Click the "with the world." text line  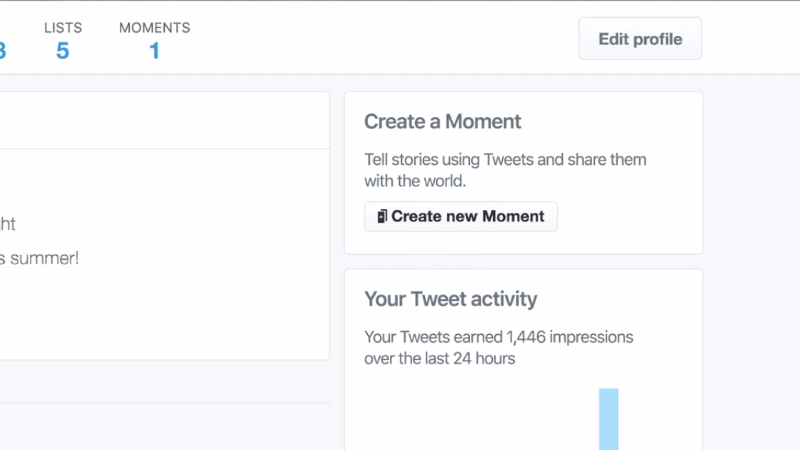pos(415,182)
